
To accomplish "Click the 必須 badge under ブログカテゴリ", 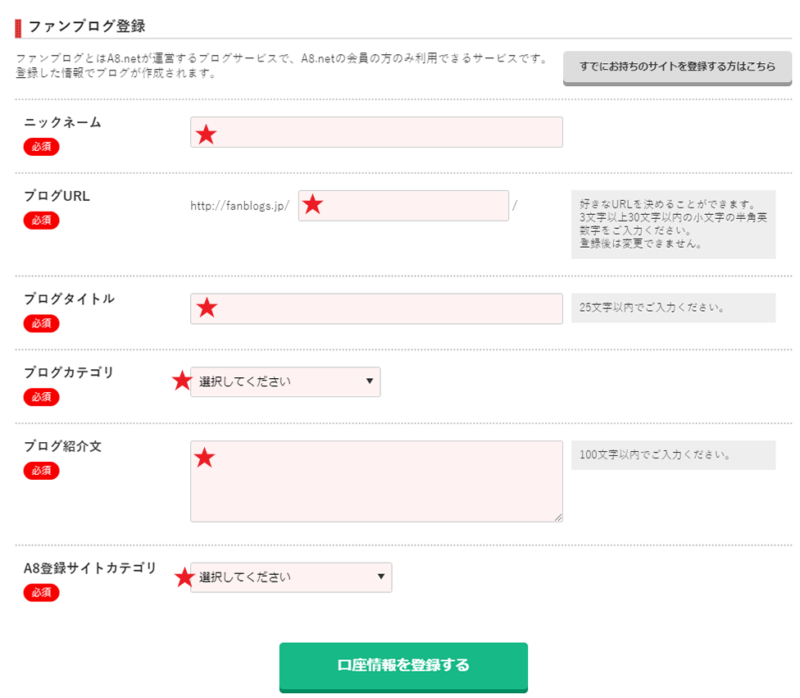I will 41,397.
